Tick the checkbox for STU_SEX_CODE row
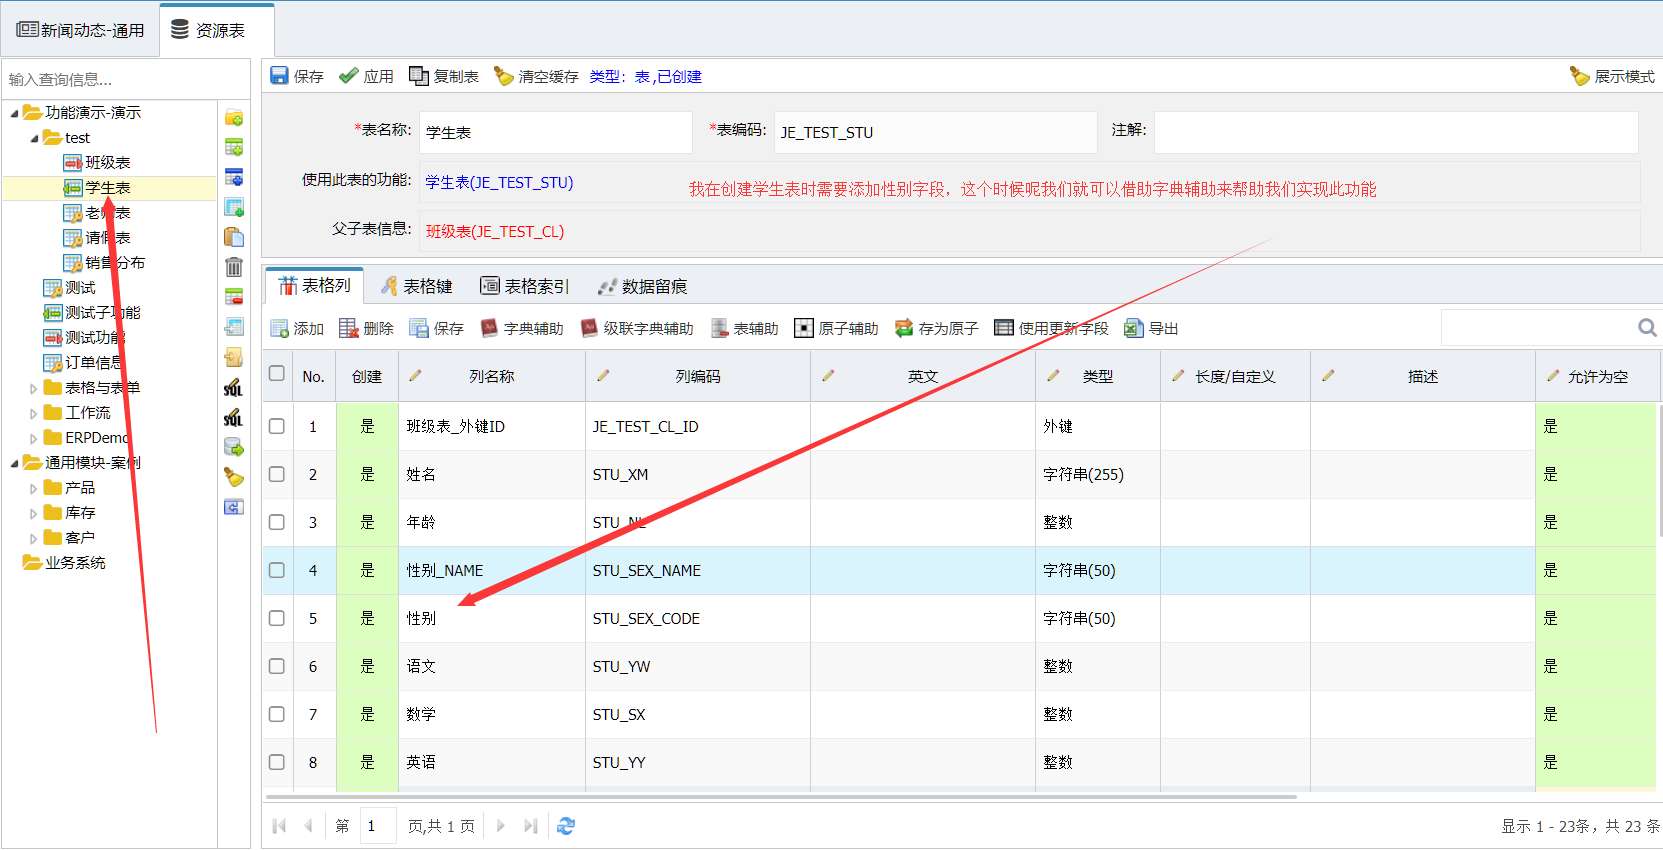Image resolution: width=1663 pixels, height=850 pixels. pos(277,618)
